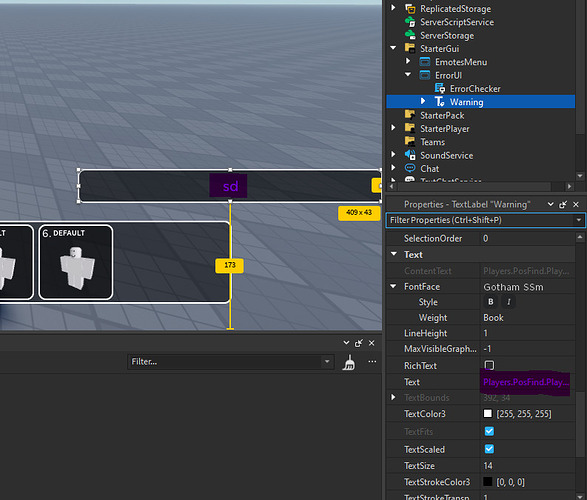Screen dimensions: 587x500
Task: Toggle Italic font style button
Action: pos(508,302)
